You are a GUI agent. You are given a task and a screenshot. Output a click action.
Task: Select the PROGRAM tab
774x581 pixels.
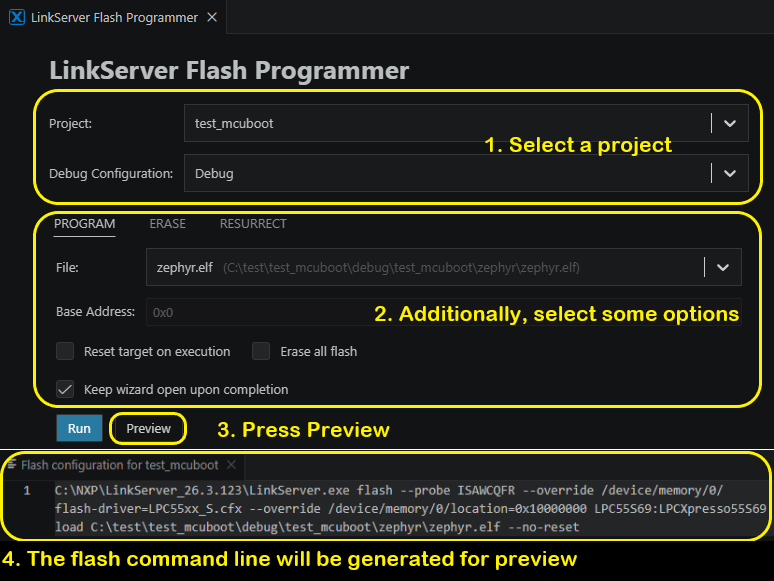click(84, 224)
